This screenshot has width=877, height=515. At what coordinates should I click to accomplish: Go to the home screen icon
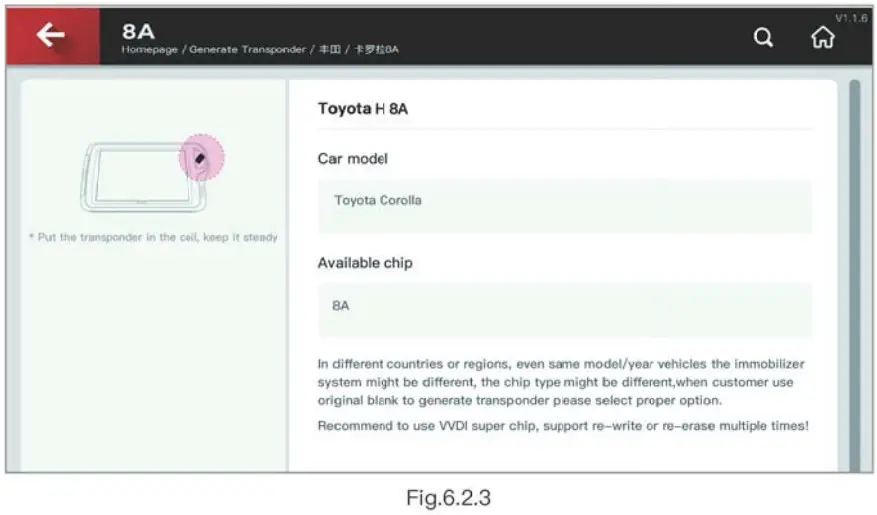tap(822, 38)
